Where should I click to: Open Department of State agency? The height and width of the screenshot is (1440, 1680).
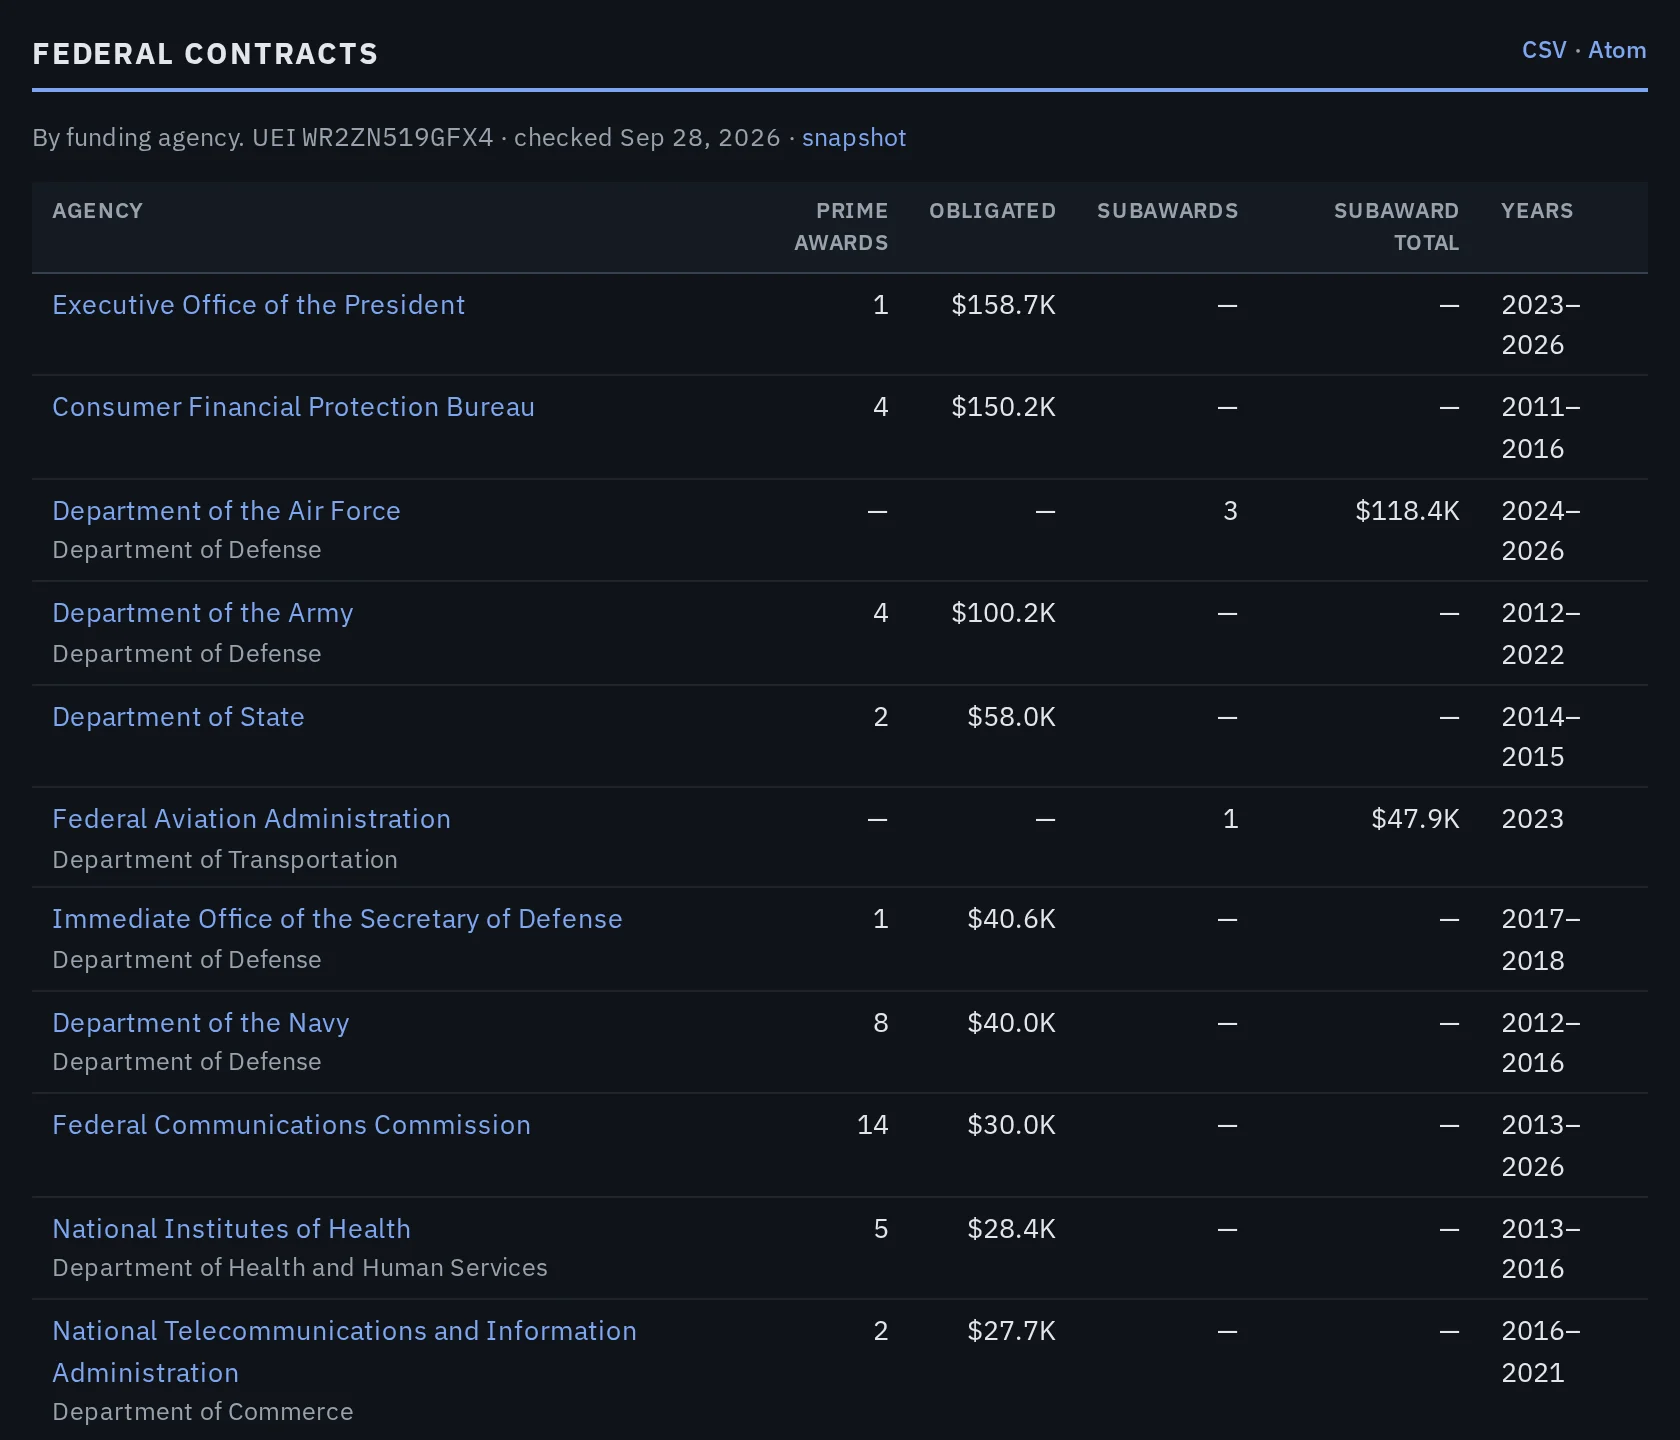(178, 717)
